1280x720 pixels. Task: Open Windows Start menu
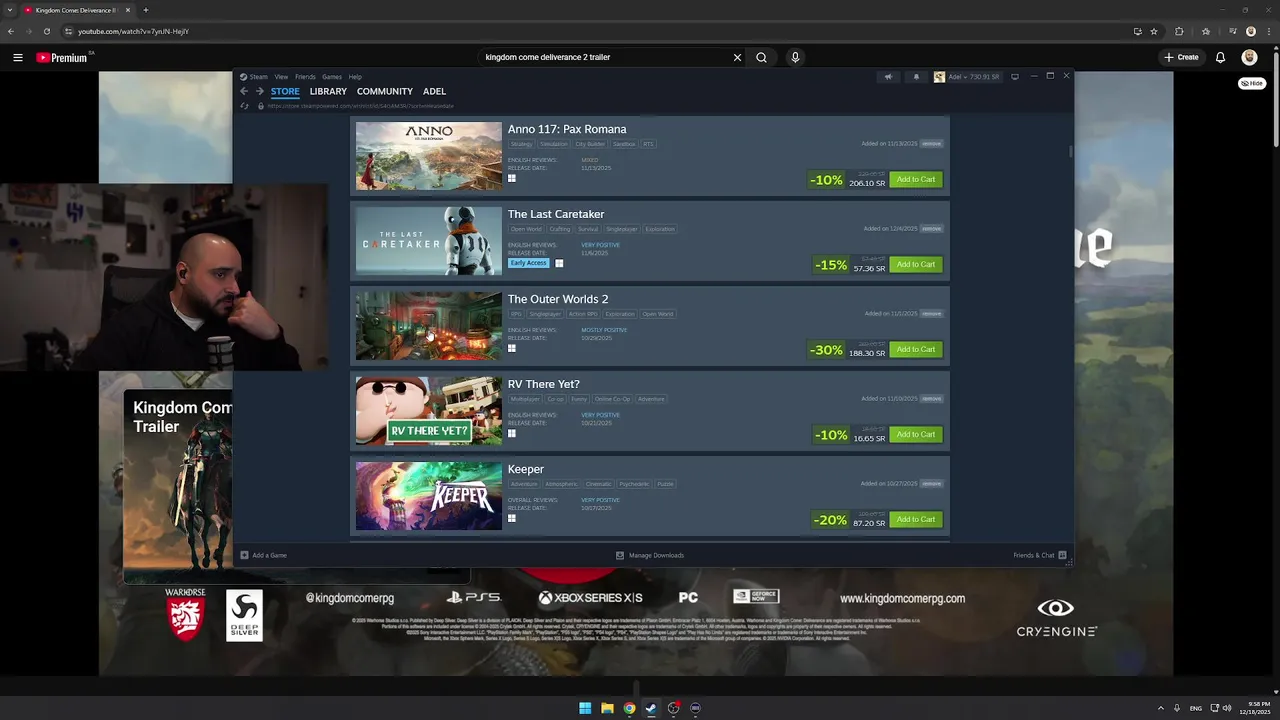tap(585, 708)
